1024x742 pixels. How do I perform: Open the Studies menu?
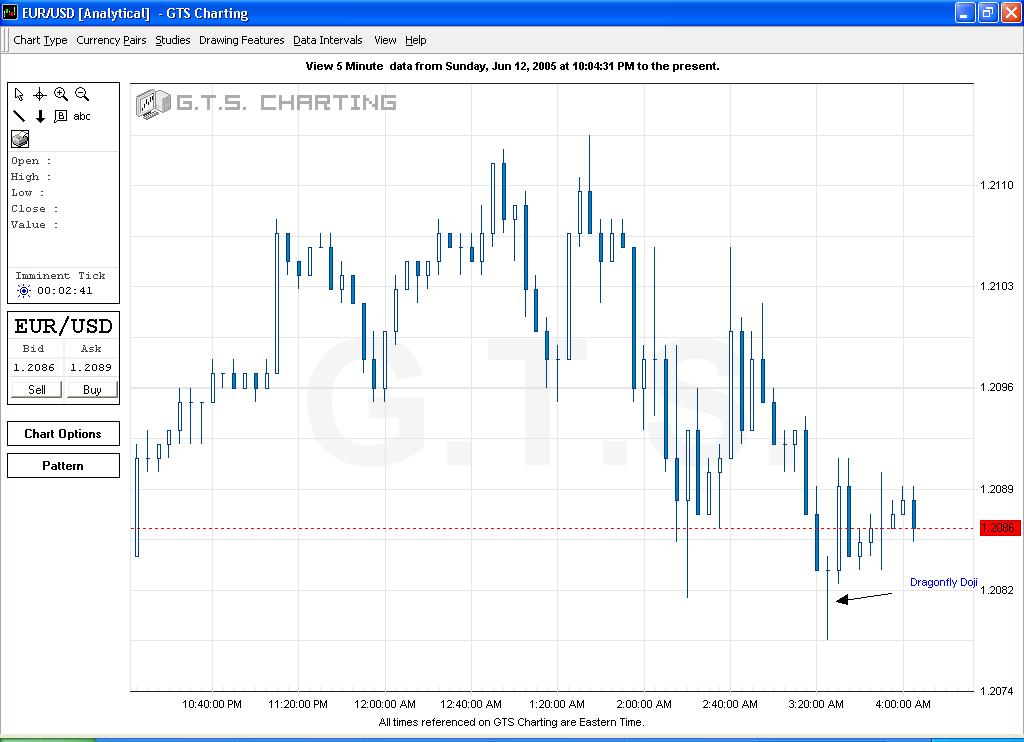(172, 40)
